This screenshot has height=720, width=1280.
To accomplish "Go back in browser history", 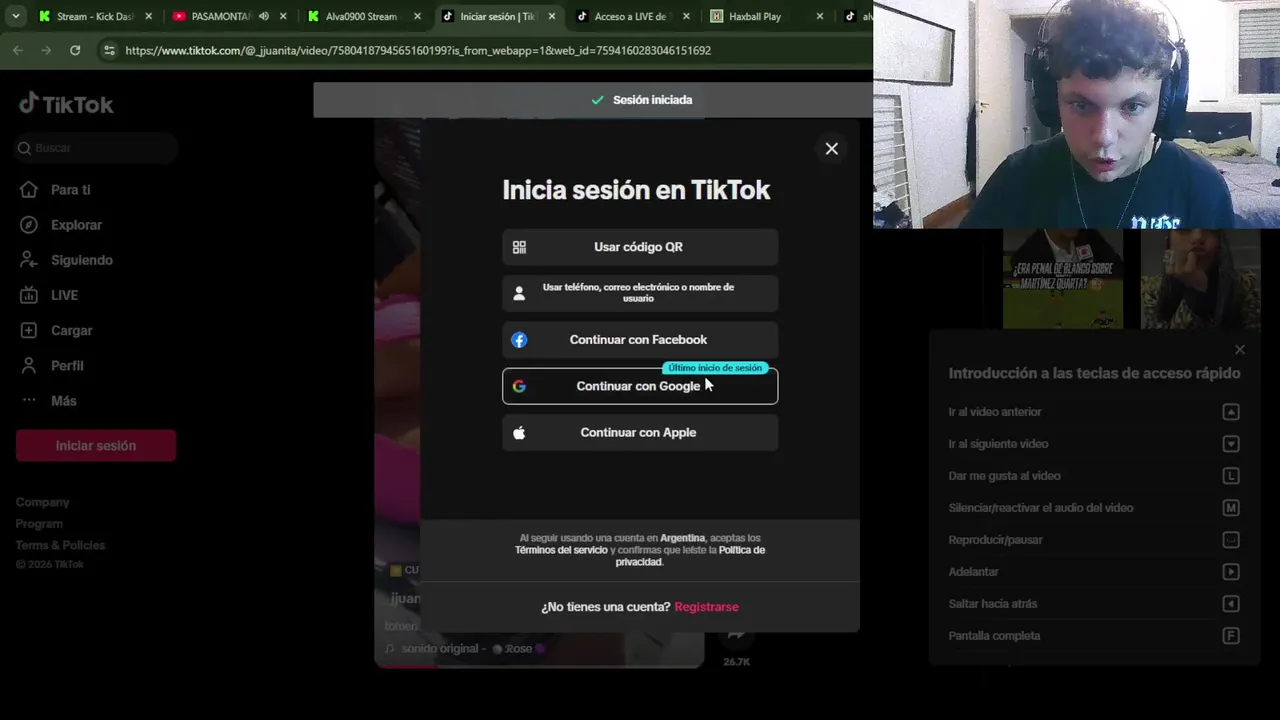I will [18, 50].
